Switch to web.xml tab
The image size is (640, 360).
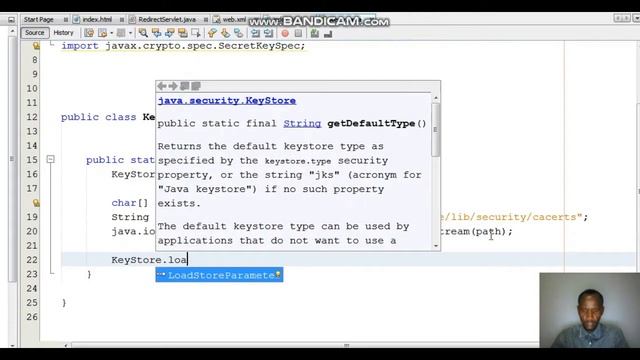(234, 19)
